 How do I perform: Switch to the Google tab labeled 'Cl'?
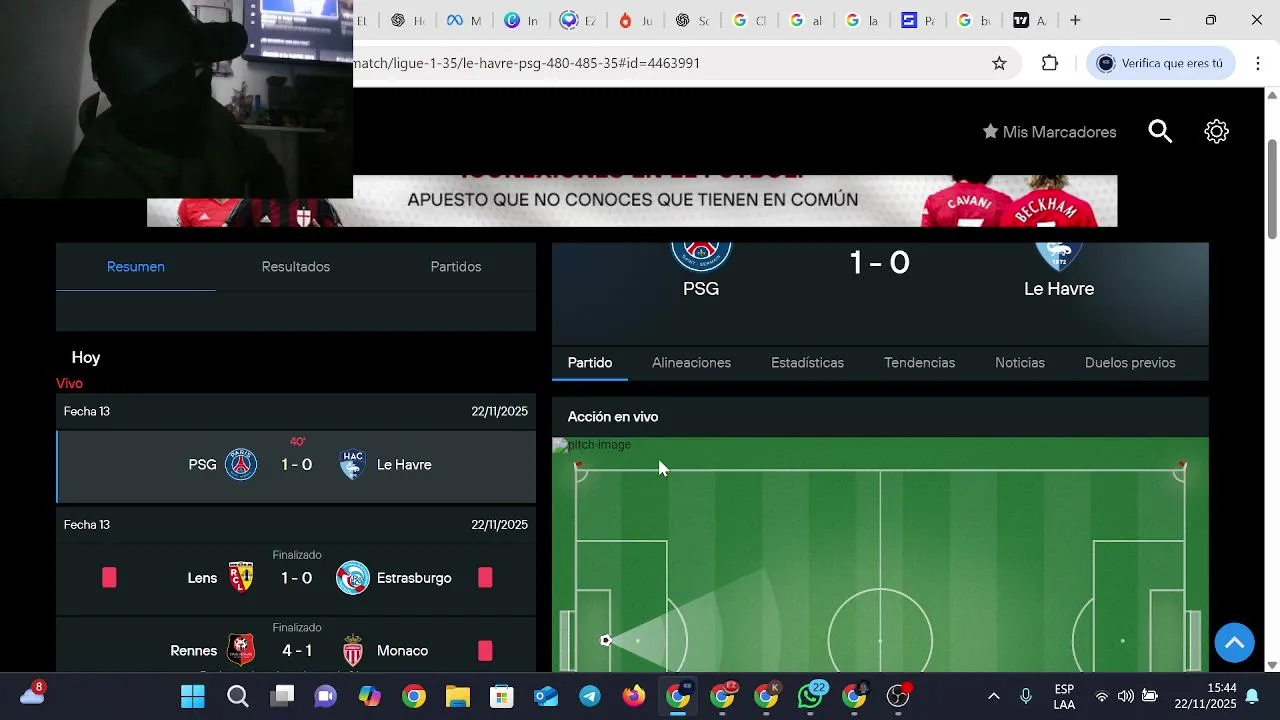pos(749,20)
